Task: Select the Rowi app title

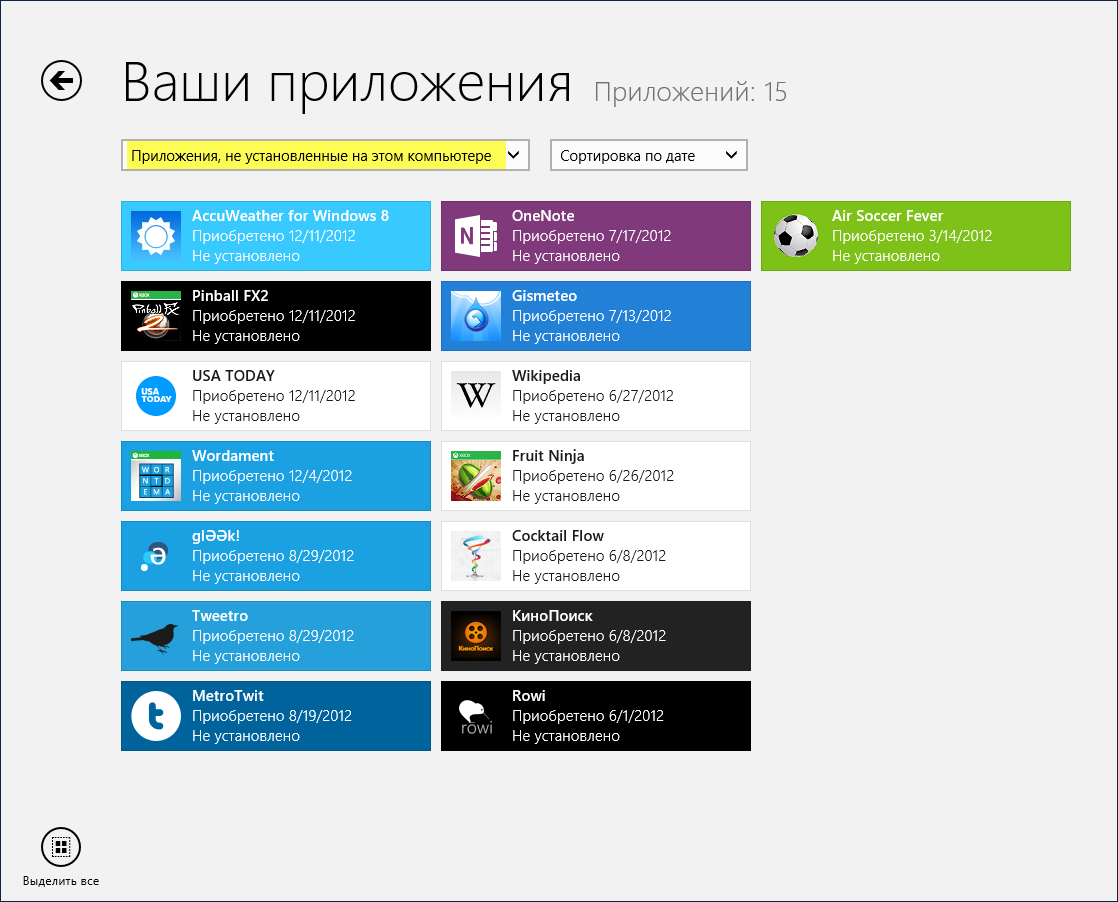Action: point(529,696)
